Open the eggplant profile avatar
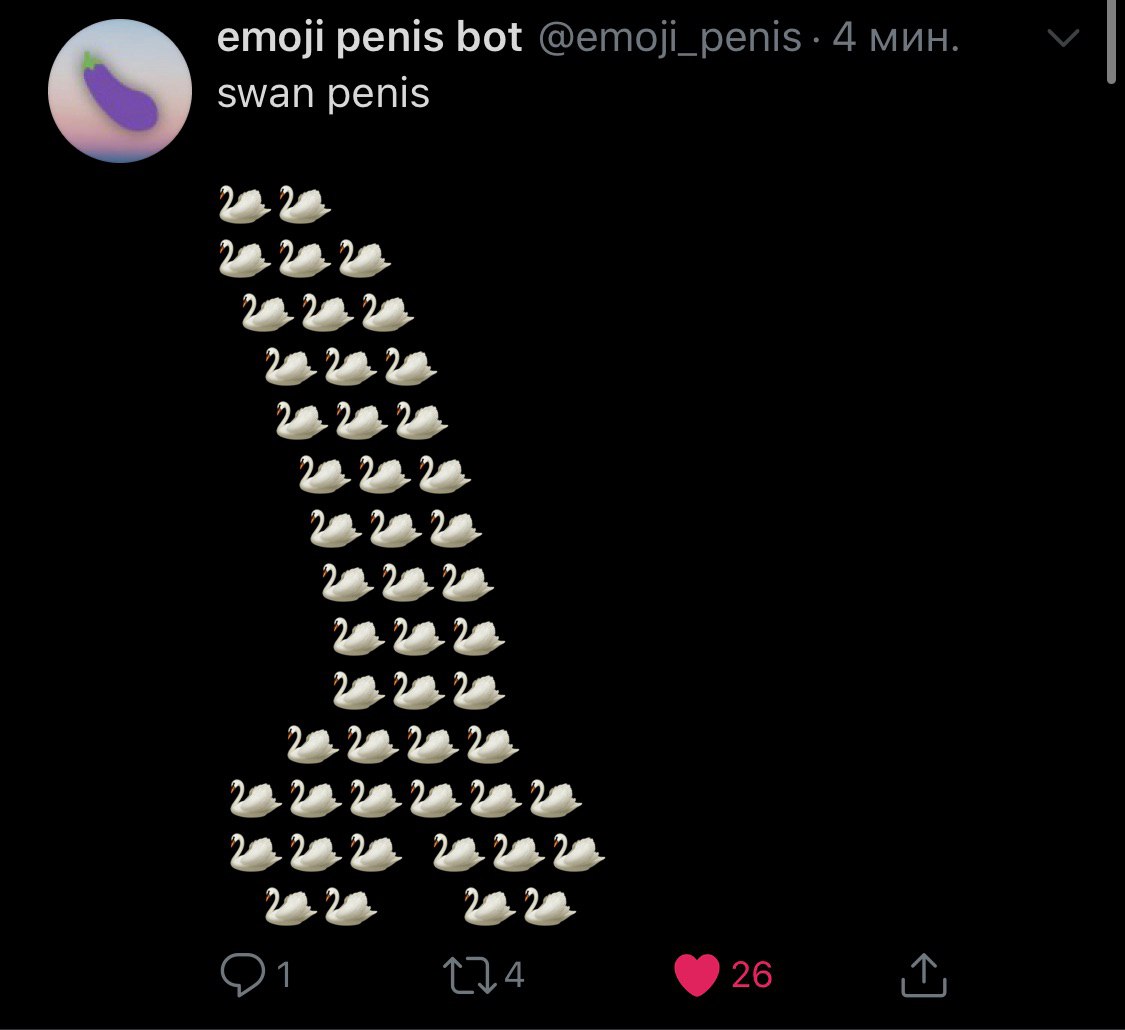This screenshot has width=1125, height=1030. 120,91
